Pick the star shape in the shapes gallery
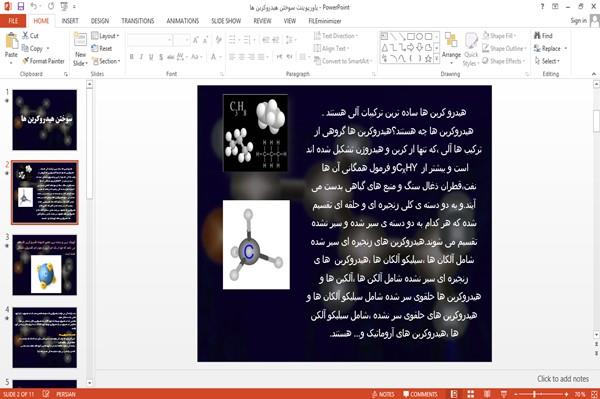 pyautogui.click(x=428, y=59)
